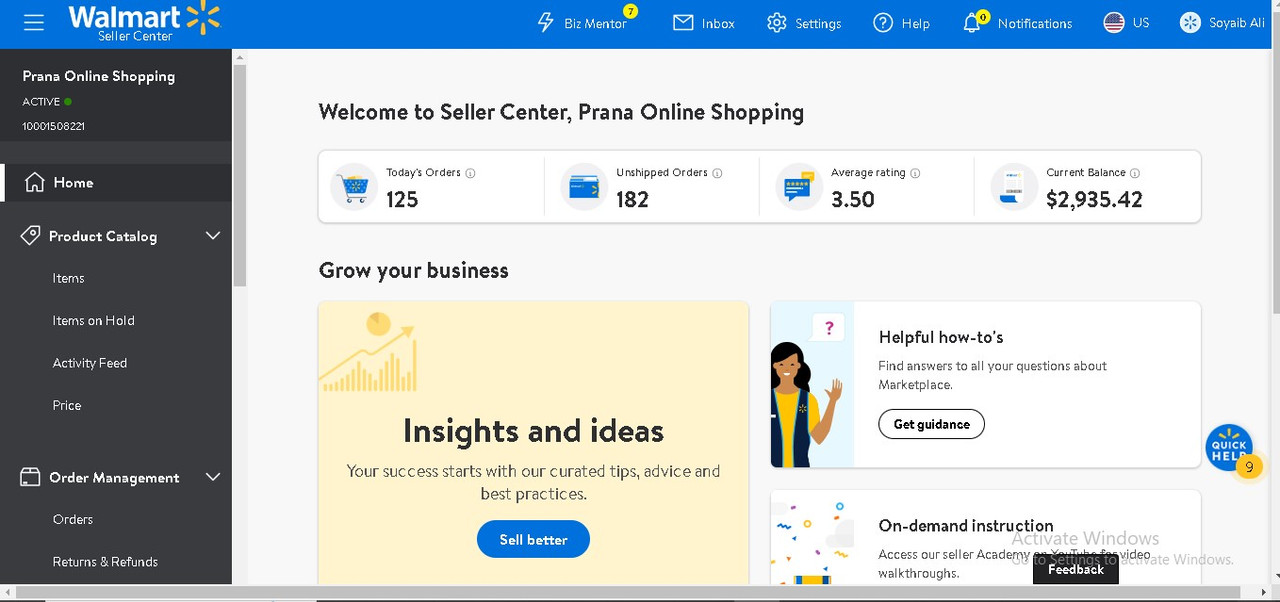1280x602 pixels.
Task: Click the Current Balance value $2,935.42
Action: tap(1094, 199)
